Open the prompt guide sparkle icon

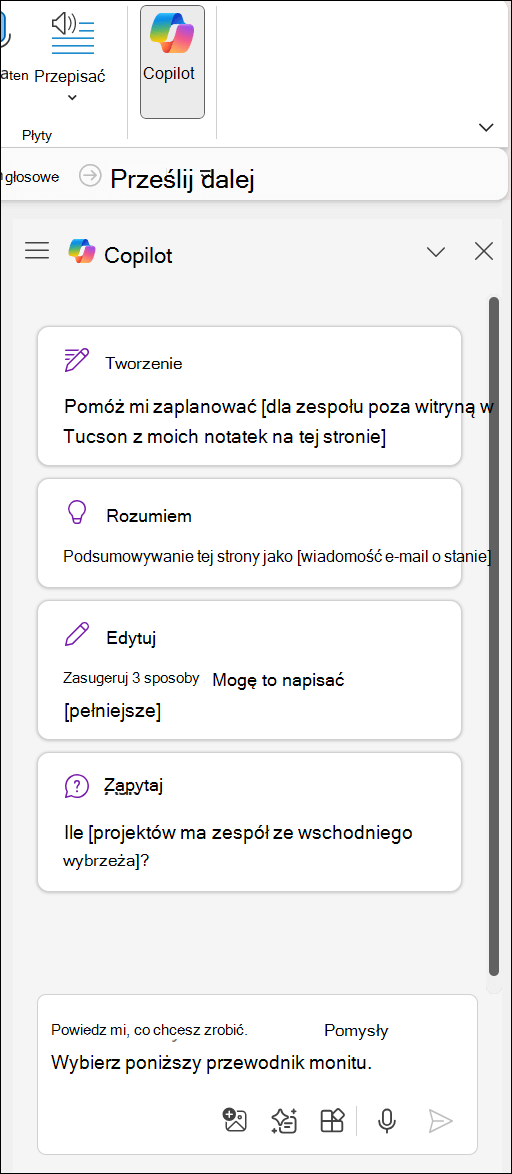click(x=284, y=1120)
